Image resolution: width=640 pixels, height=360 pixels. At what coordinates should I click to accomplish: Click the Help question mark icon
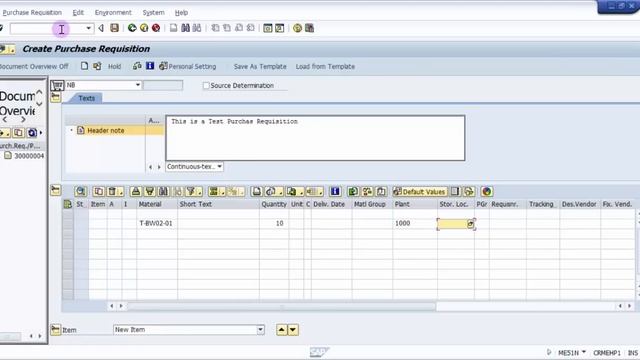pos(298,28)
